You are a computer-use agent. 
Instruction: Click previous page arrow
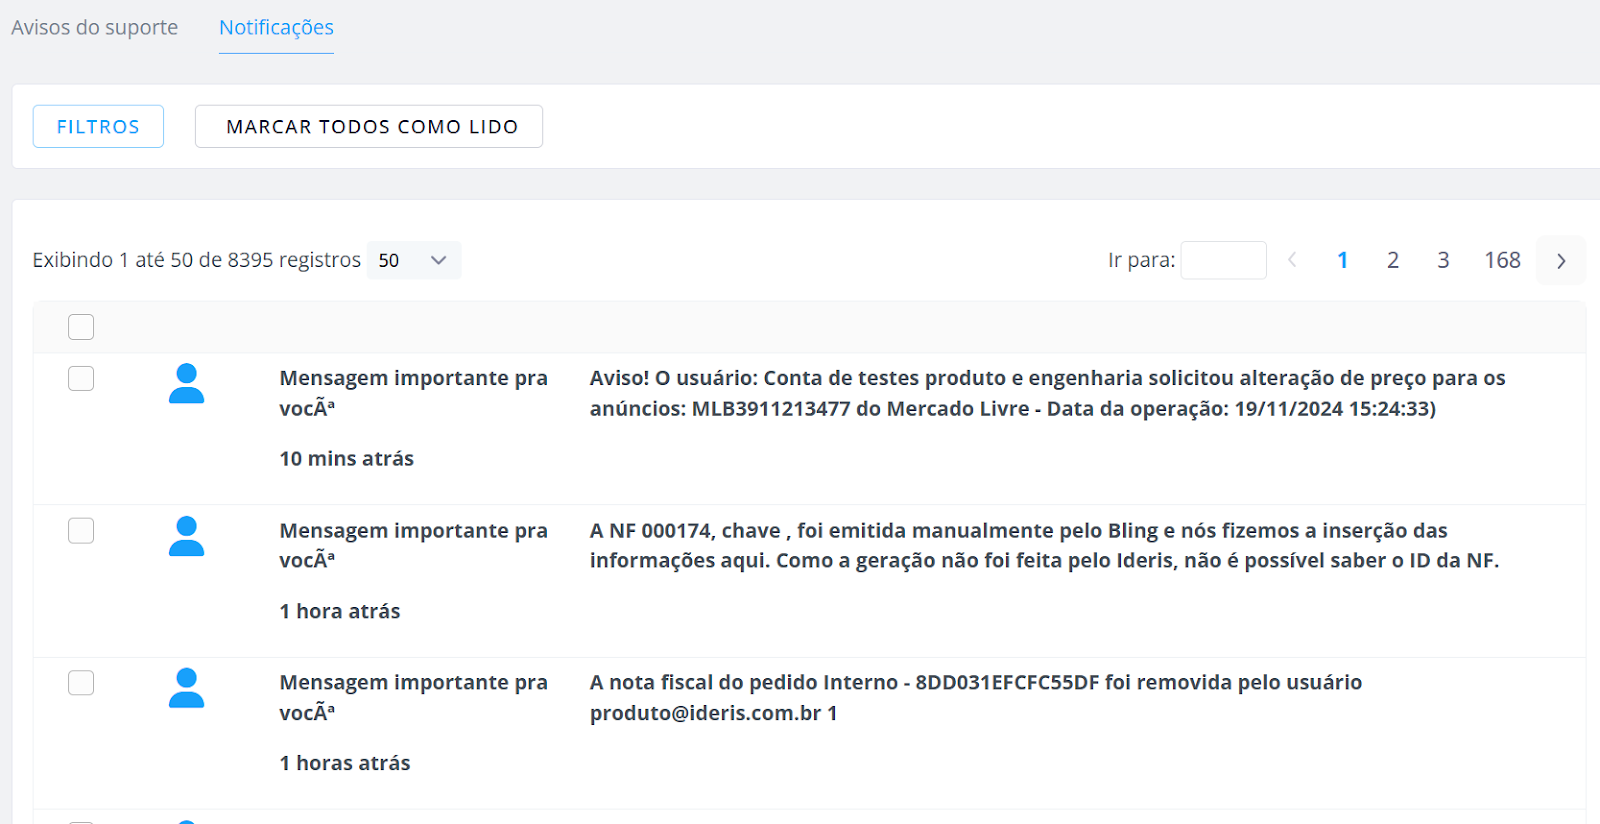pos(1292,260)
